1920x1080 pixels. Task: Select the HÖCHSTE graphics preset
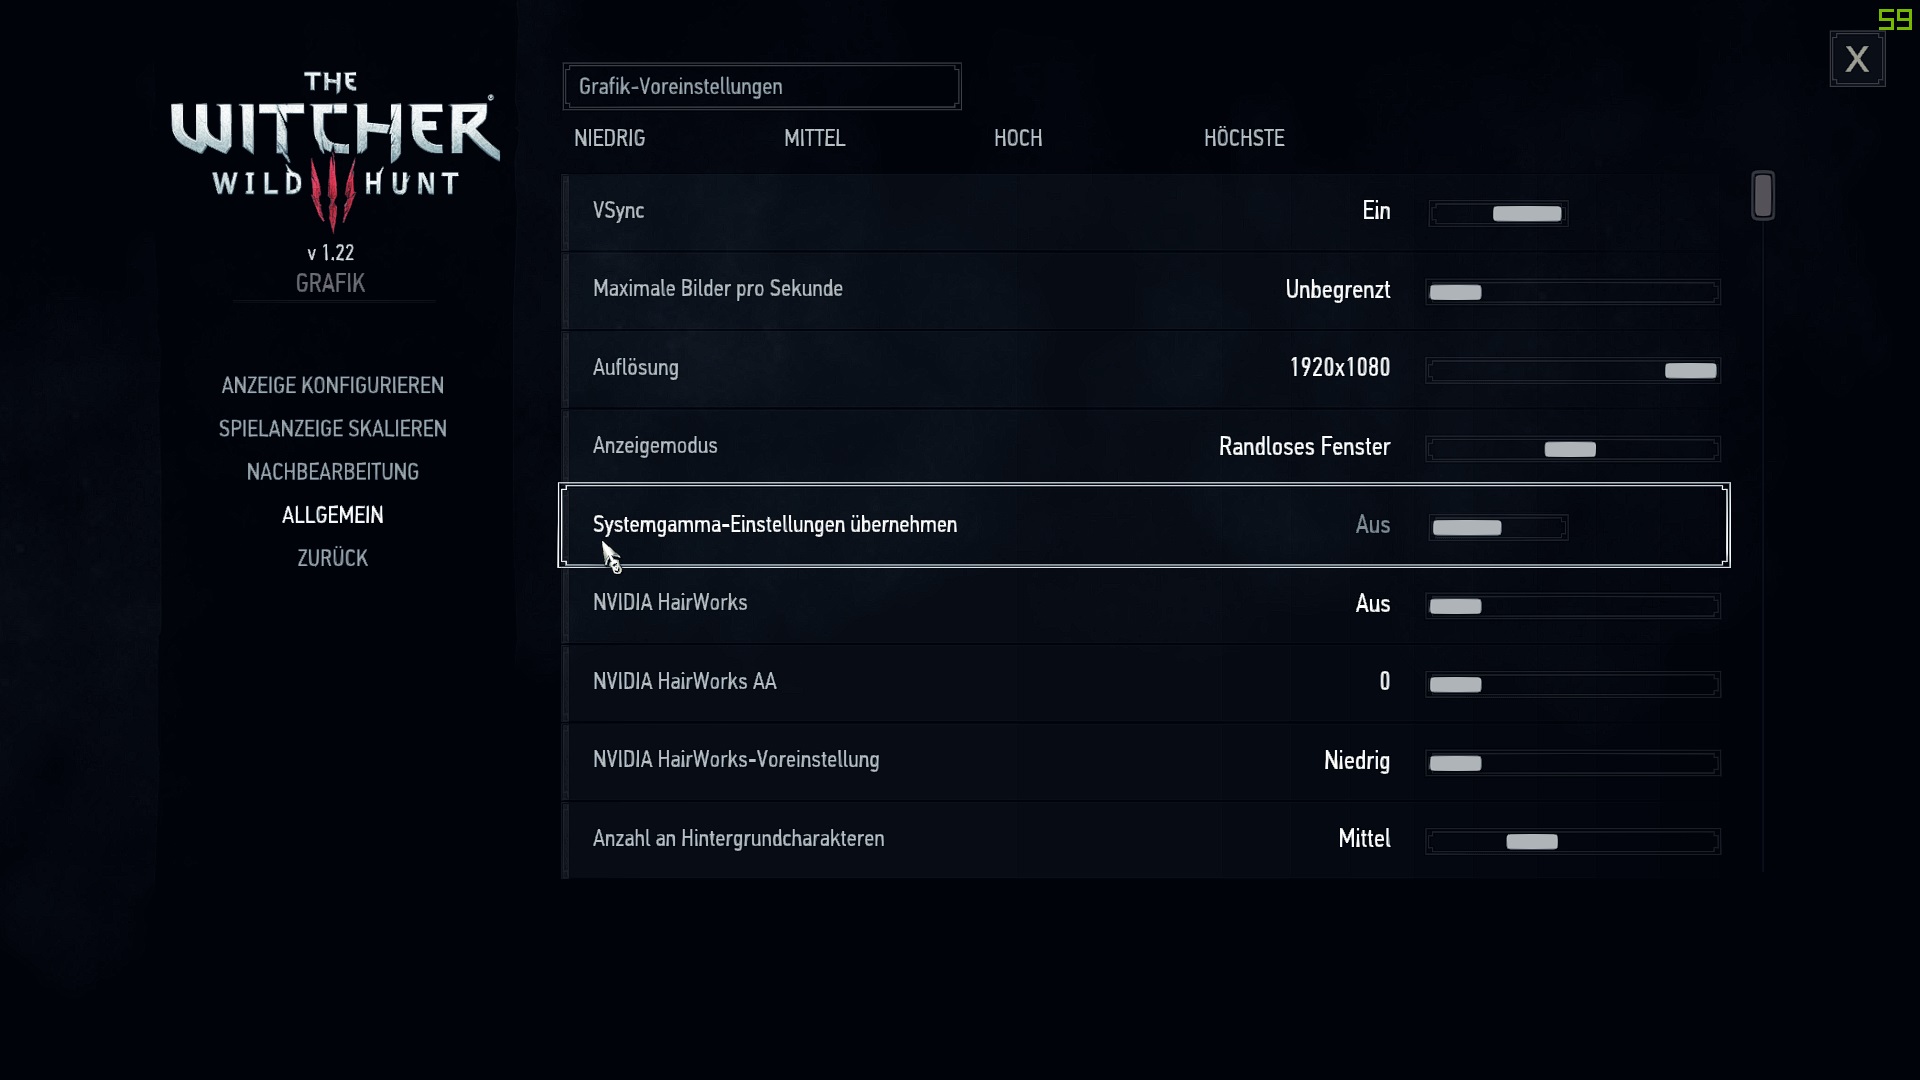[x=1243, y=138]
